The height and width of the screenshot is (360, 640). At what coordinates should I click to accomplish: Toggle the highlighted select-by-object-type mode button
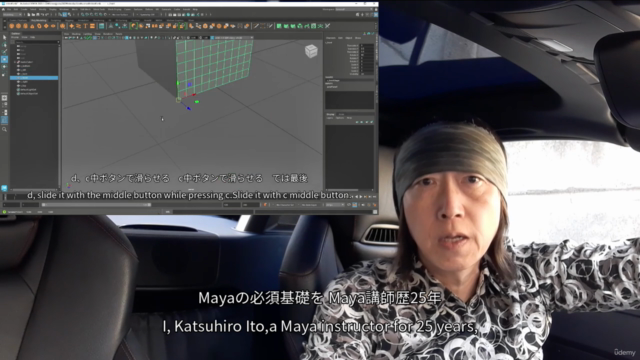tap(64, 15)
